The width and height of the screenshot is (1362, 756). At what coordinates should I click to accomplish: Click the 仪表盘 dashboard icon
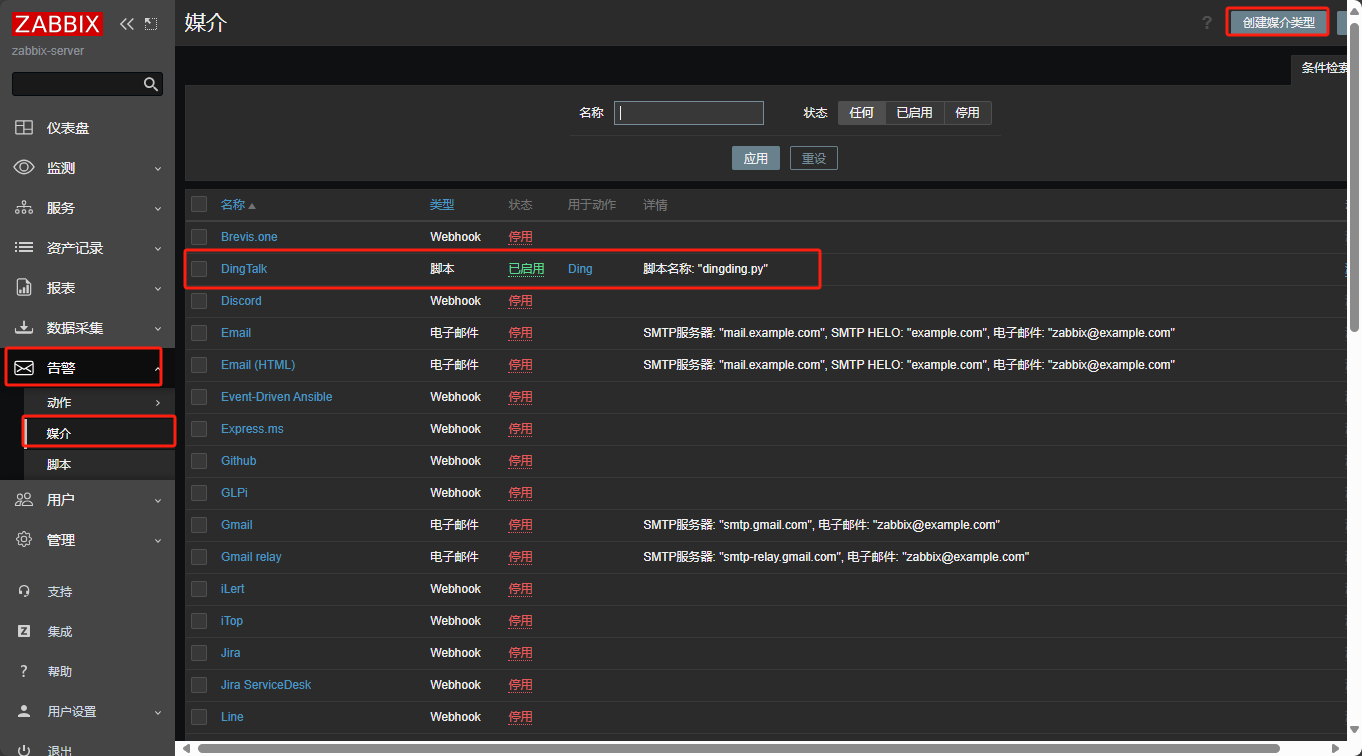(24, 128)
